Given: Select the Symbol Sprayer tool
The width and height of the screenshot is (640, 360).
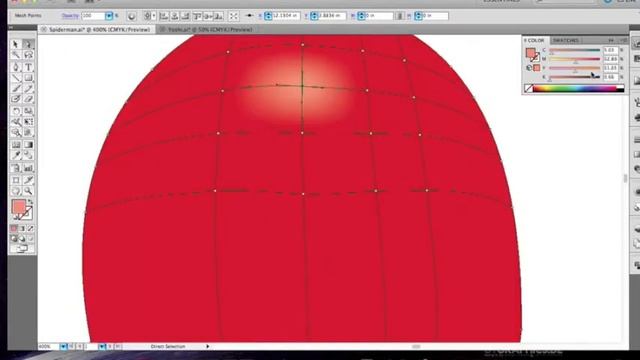Looking at the screenshot, I should click(16, 168).
